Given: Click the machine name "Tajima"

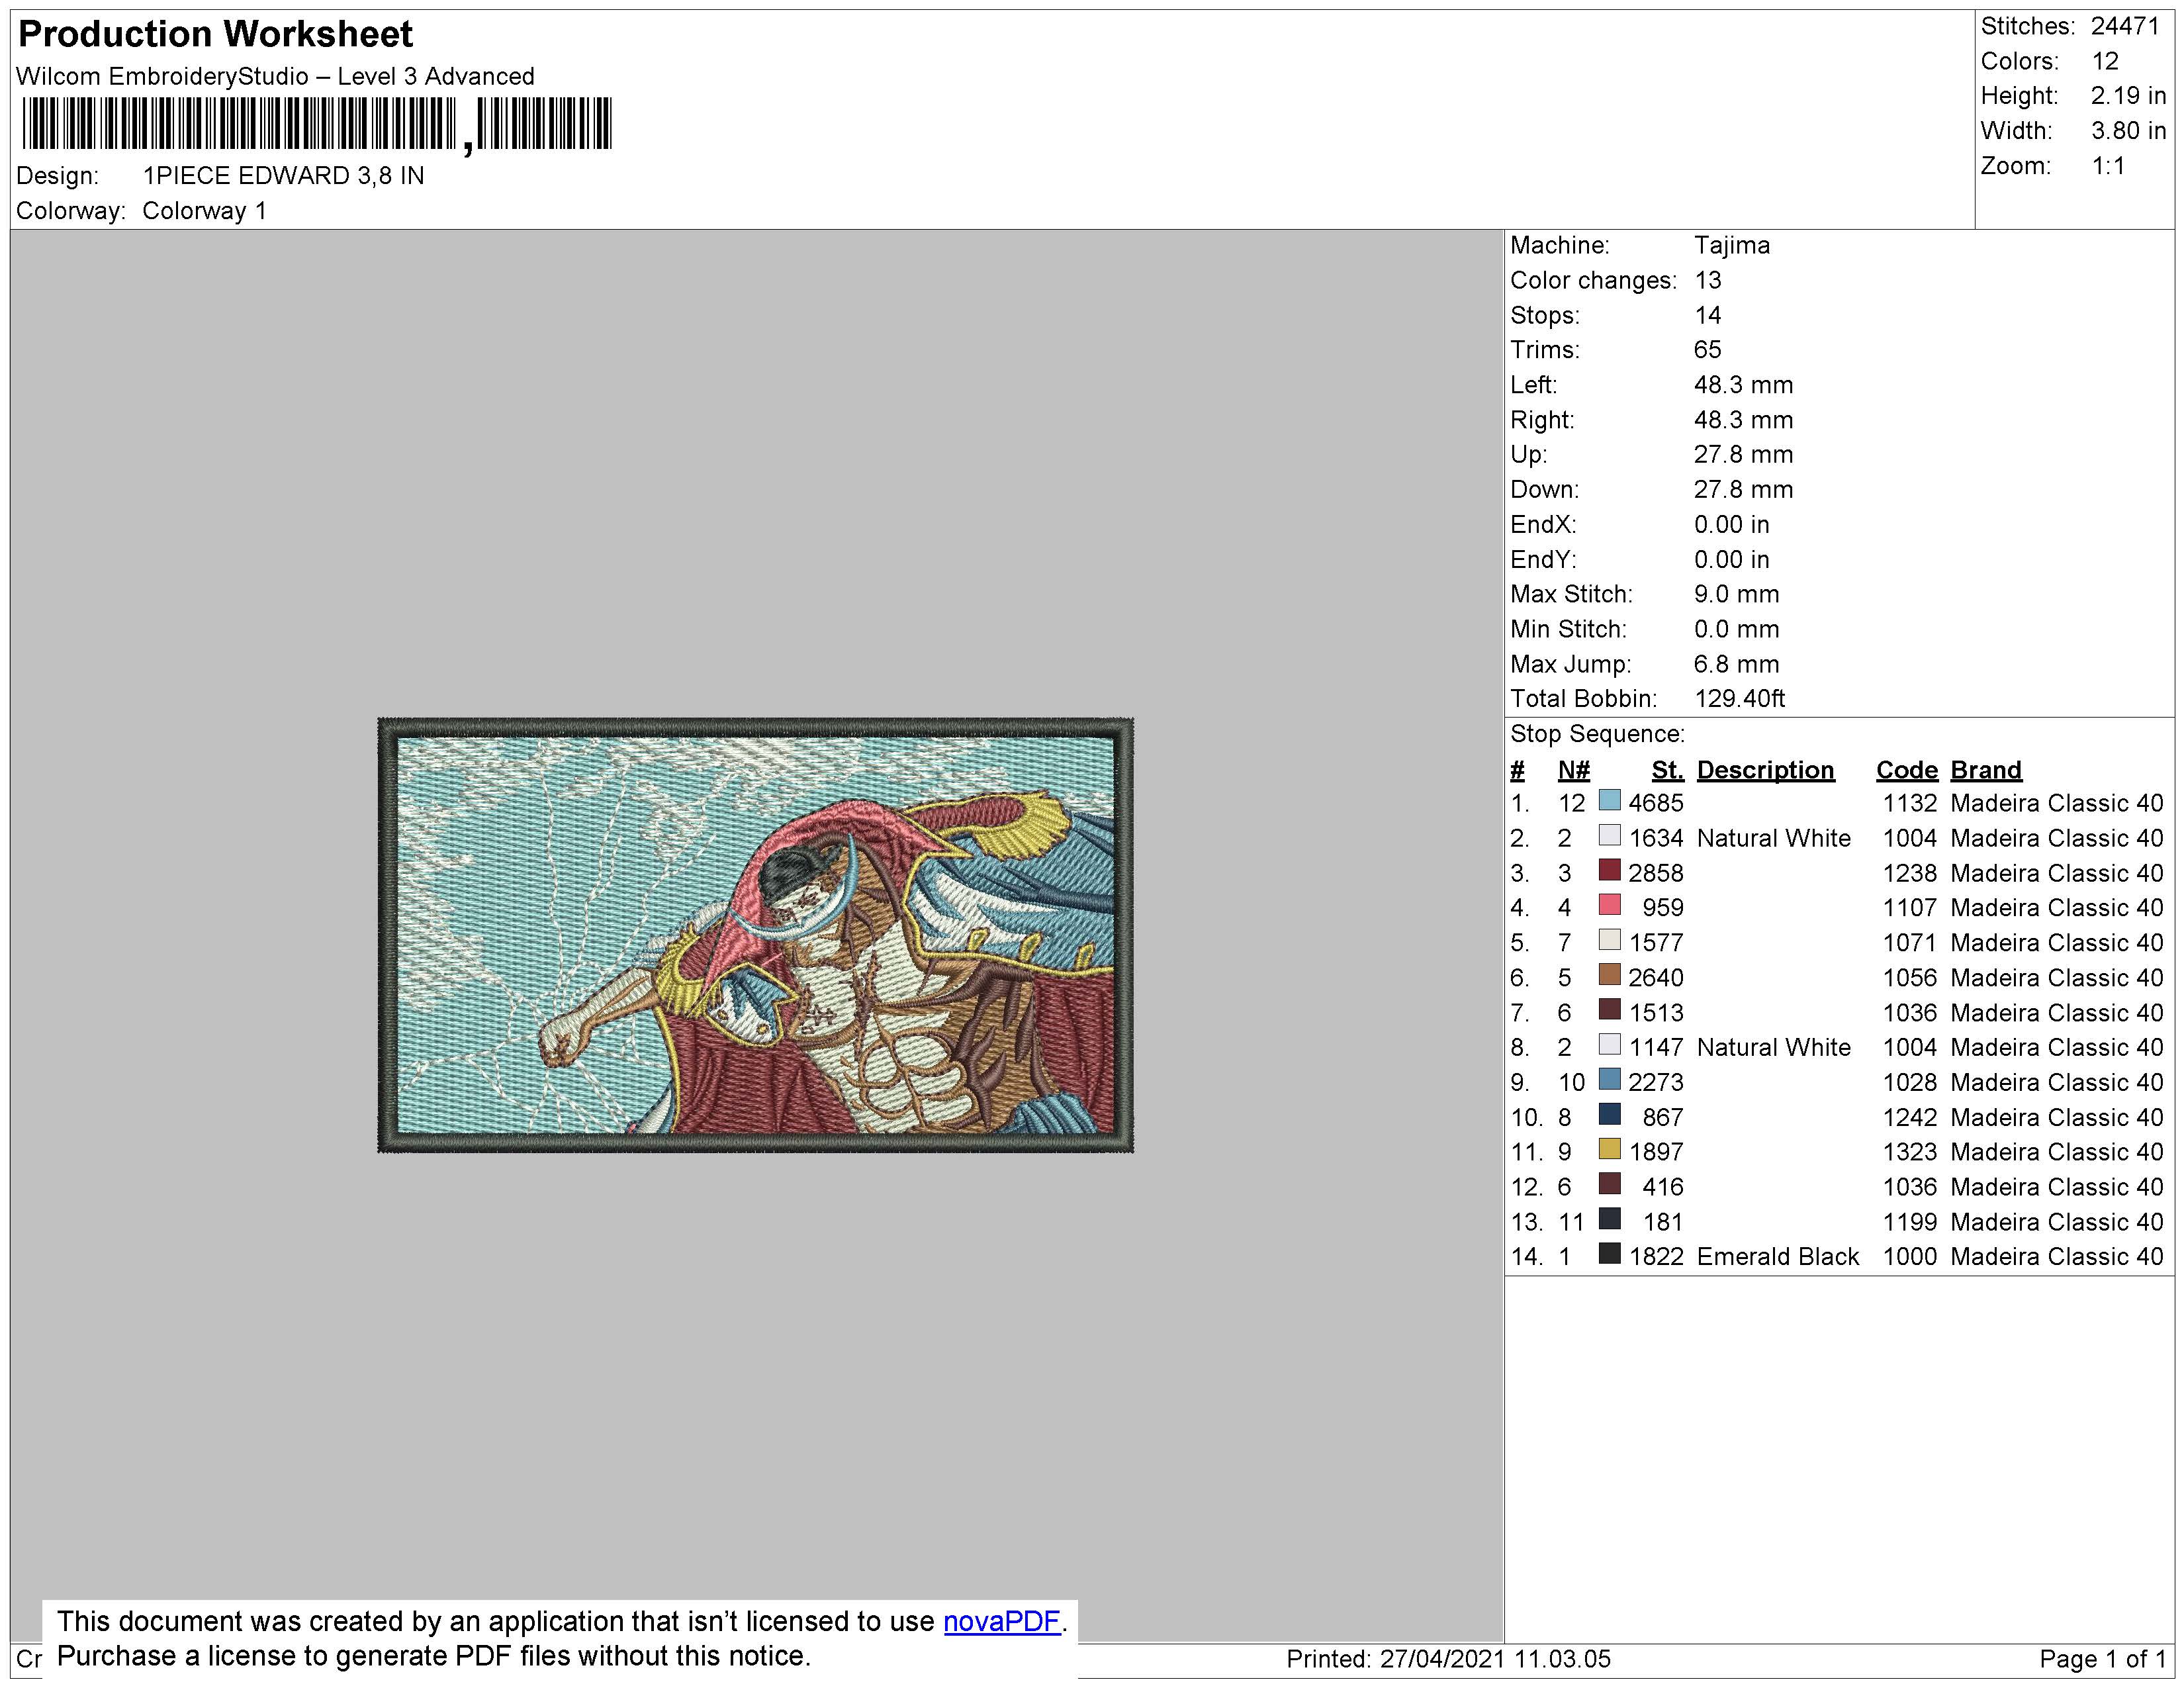Looking at the screenshot, I should (1731, 246).
